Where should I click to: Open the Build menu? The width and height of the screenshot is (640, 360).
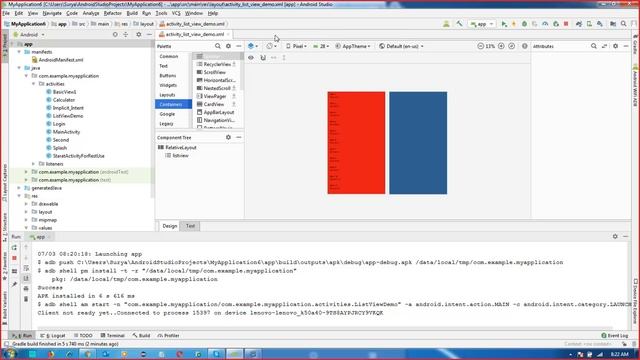tap(132, 13)
